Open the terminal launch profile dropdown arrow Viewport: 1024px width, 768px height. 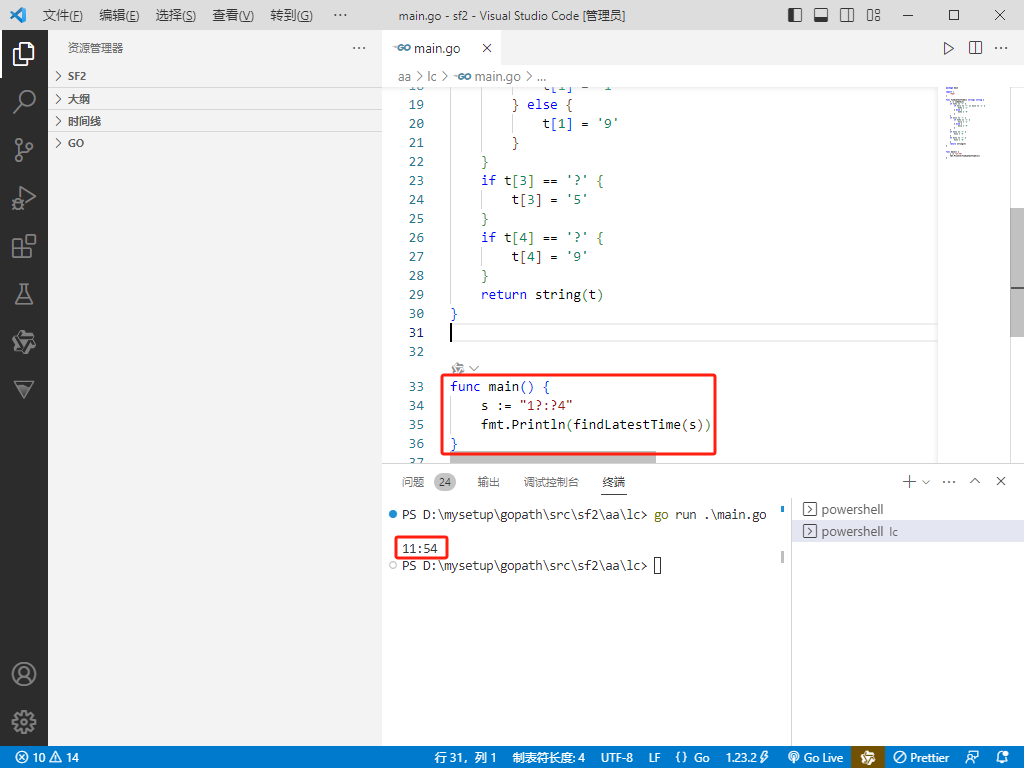point(925,482)
